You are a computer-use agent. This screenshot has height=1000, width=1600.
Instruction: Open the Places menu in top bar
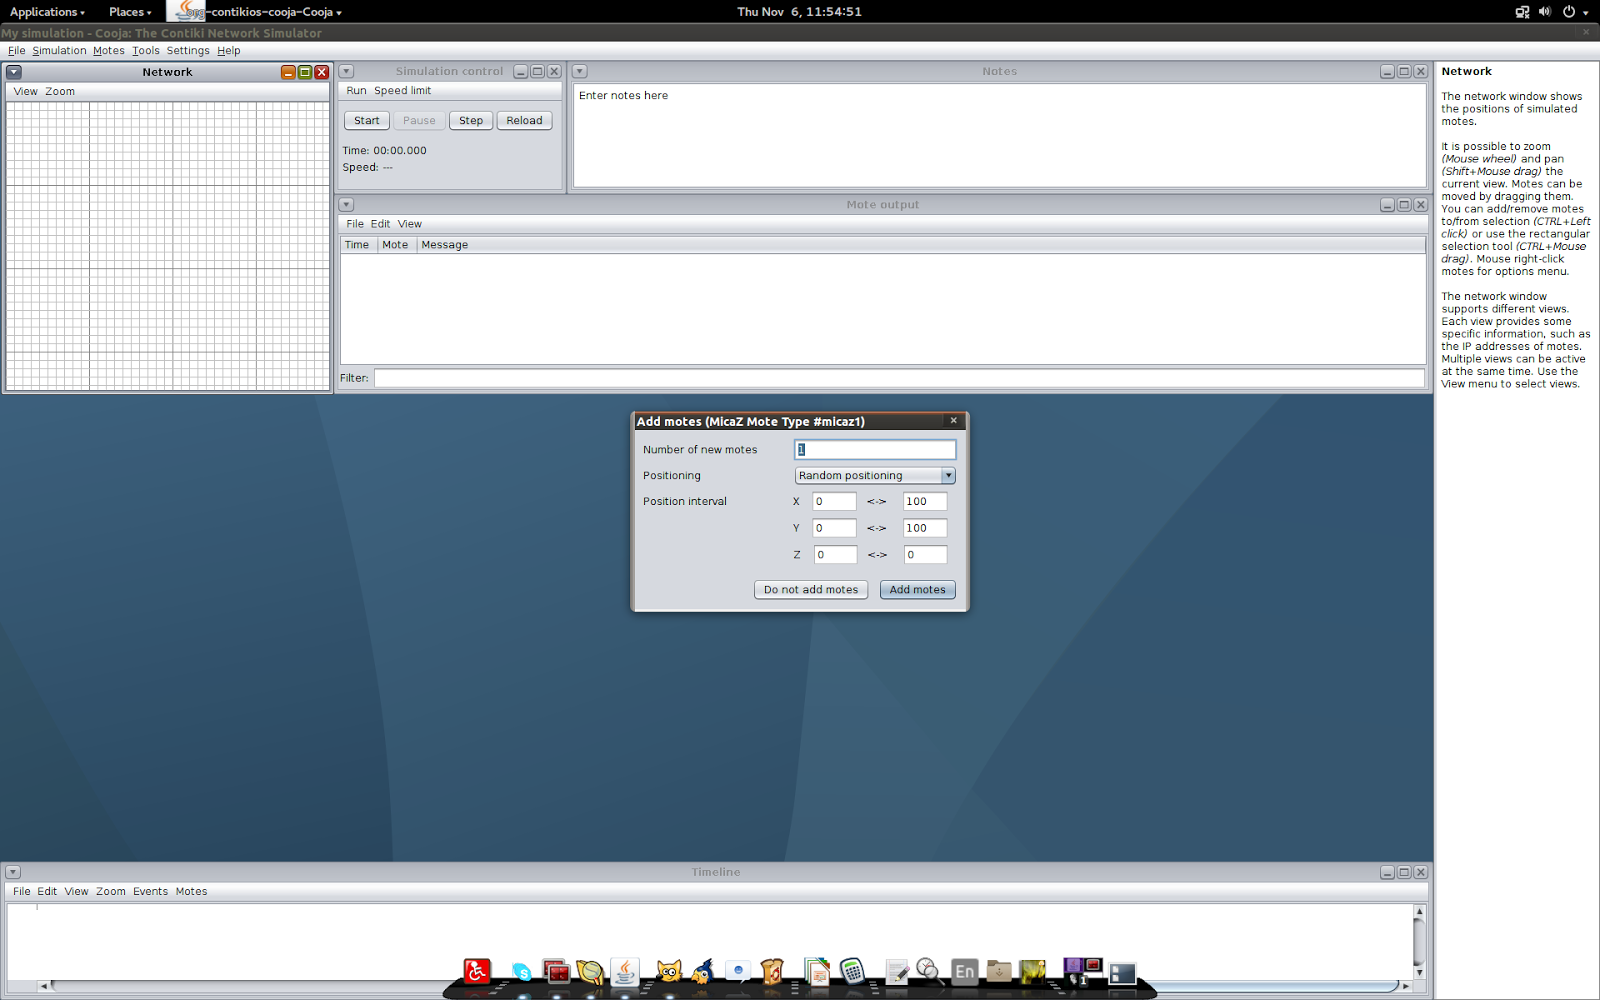tap(130, 12)
